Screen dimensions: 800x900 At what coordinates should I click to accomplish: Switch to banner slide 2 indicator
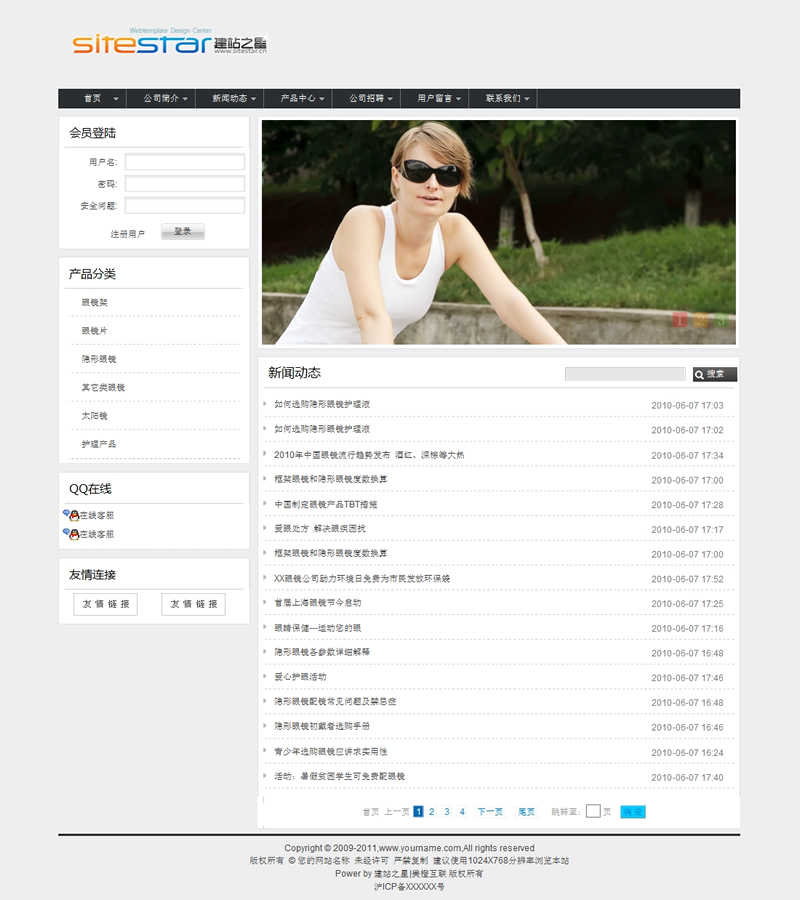(x=701, y=321)
